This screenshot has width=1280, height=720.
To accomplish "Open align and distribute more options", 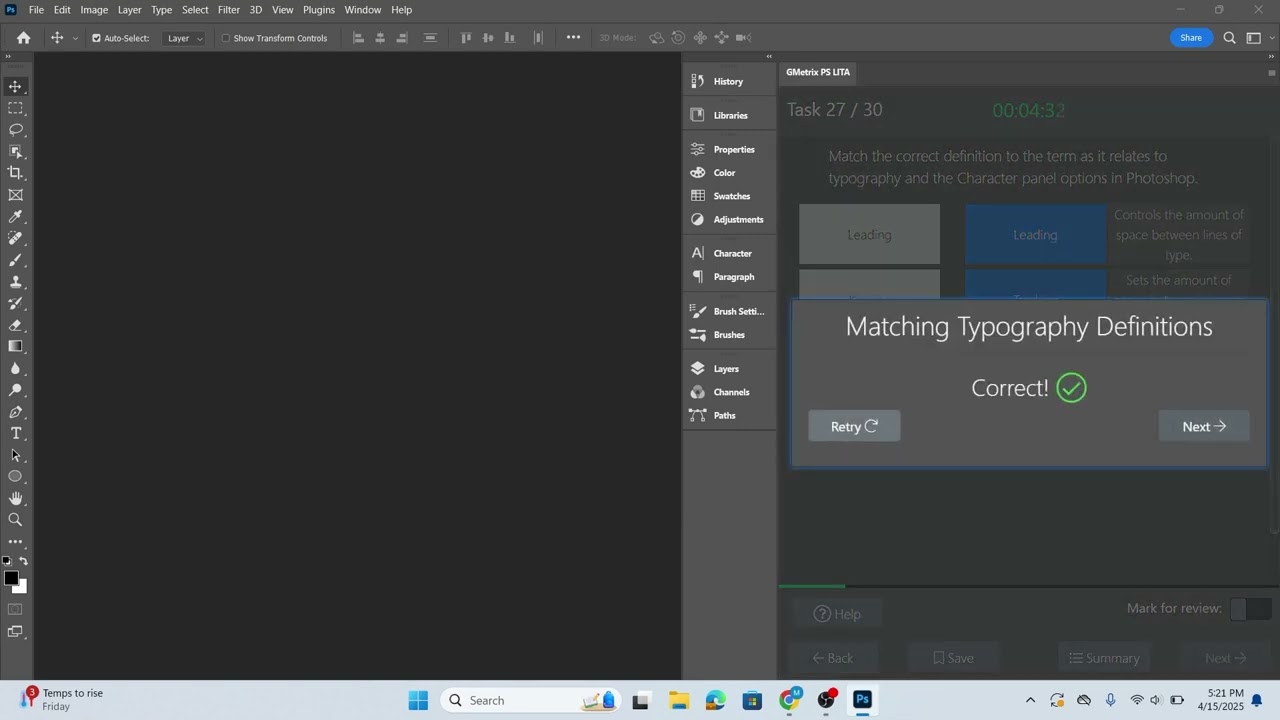I will (573, 38).
